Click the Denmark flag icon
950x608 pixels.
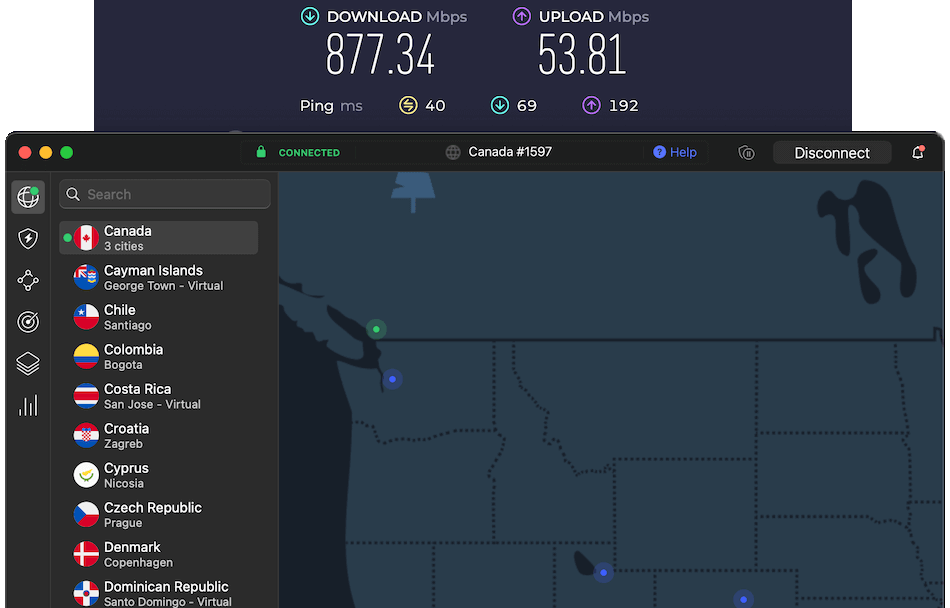pyautogui.click(x=86, y=554)
